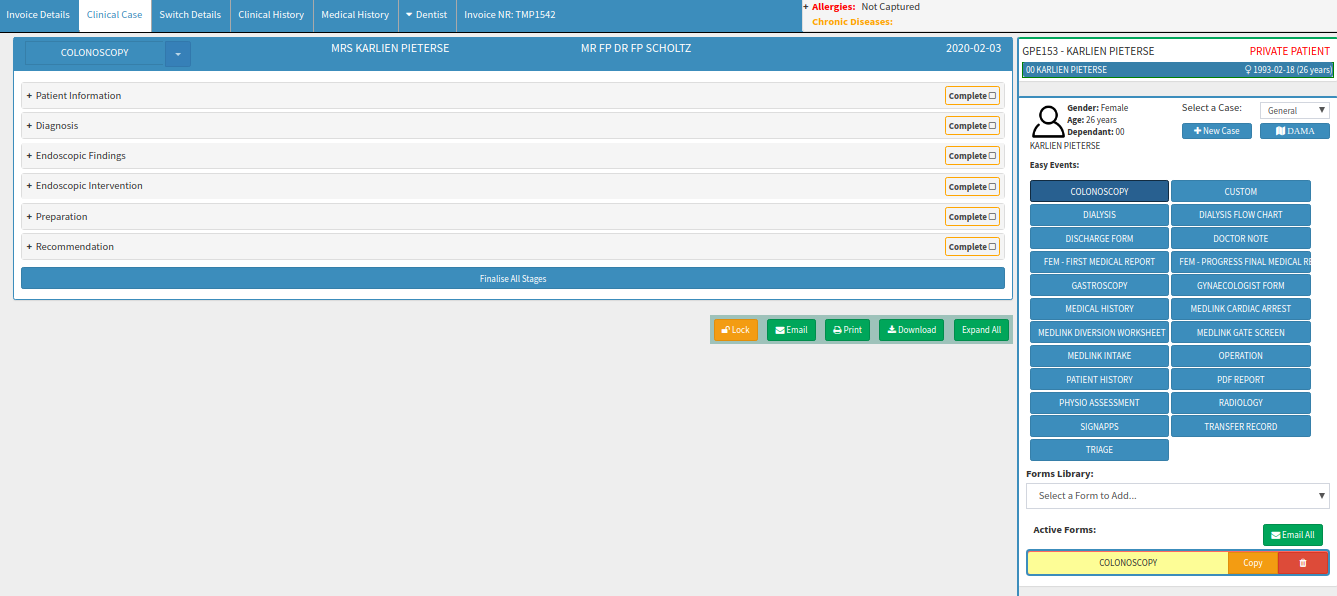Click the New Case button

pyautogui.click(x=1216, y=131)
